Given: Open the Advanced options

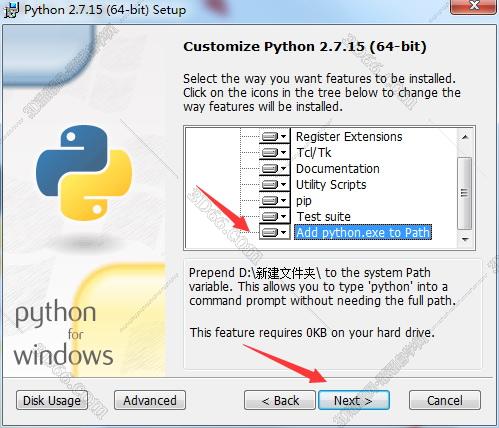Looking at the screenshot, I should (150, 400).
